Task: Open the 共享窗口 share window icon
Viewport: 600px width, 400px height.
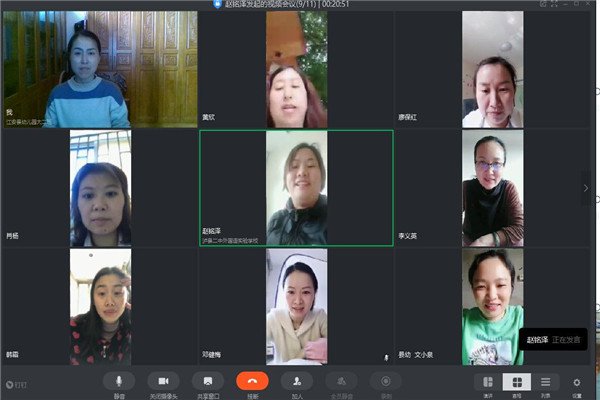Action: pos(208,381)
